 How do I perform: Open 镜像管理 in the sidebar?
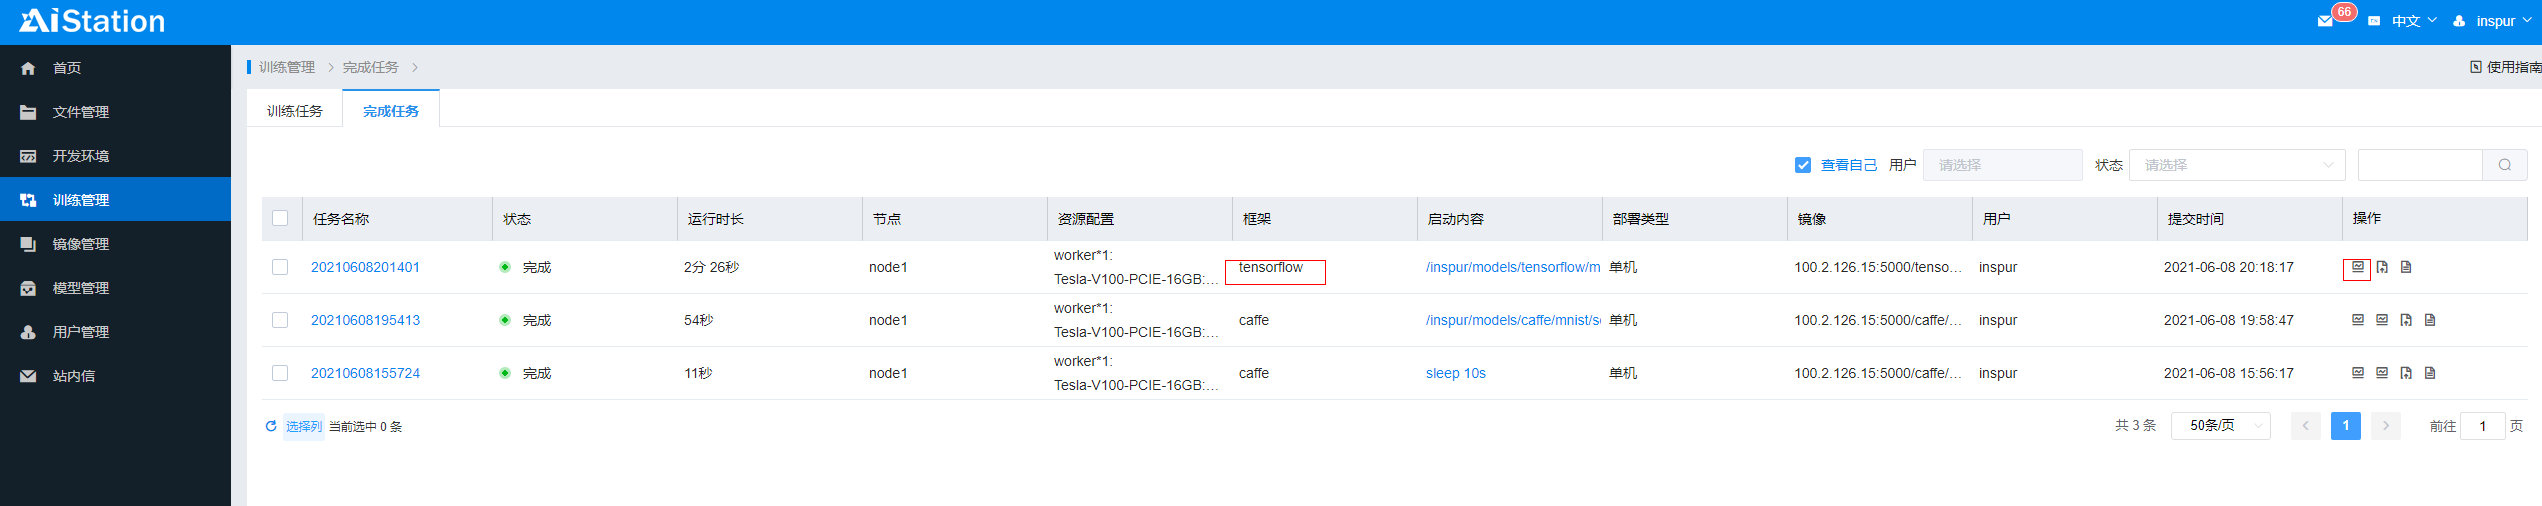81,244
